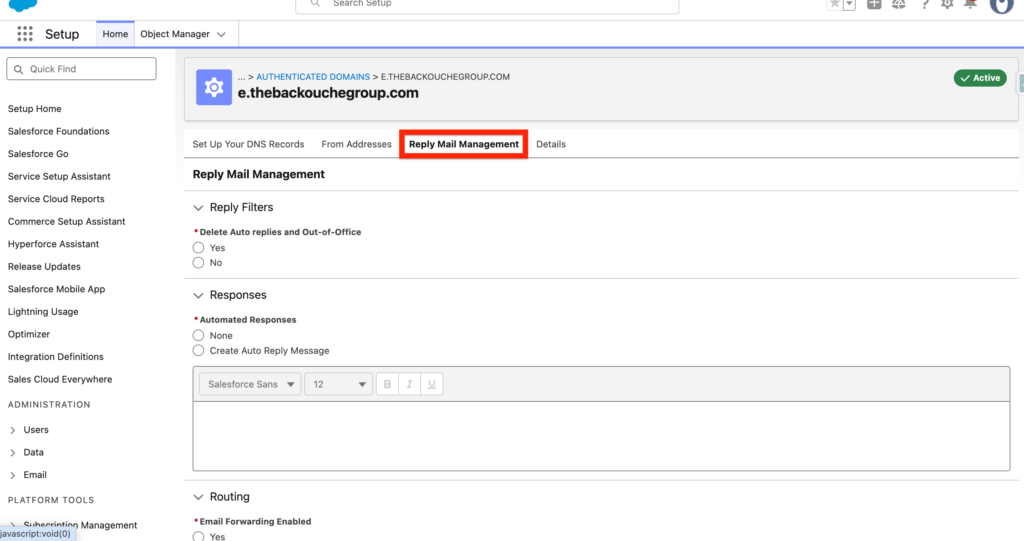
Task: Click the Authenticated Domains breadcrumb link
Action: [312, 77]
